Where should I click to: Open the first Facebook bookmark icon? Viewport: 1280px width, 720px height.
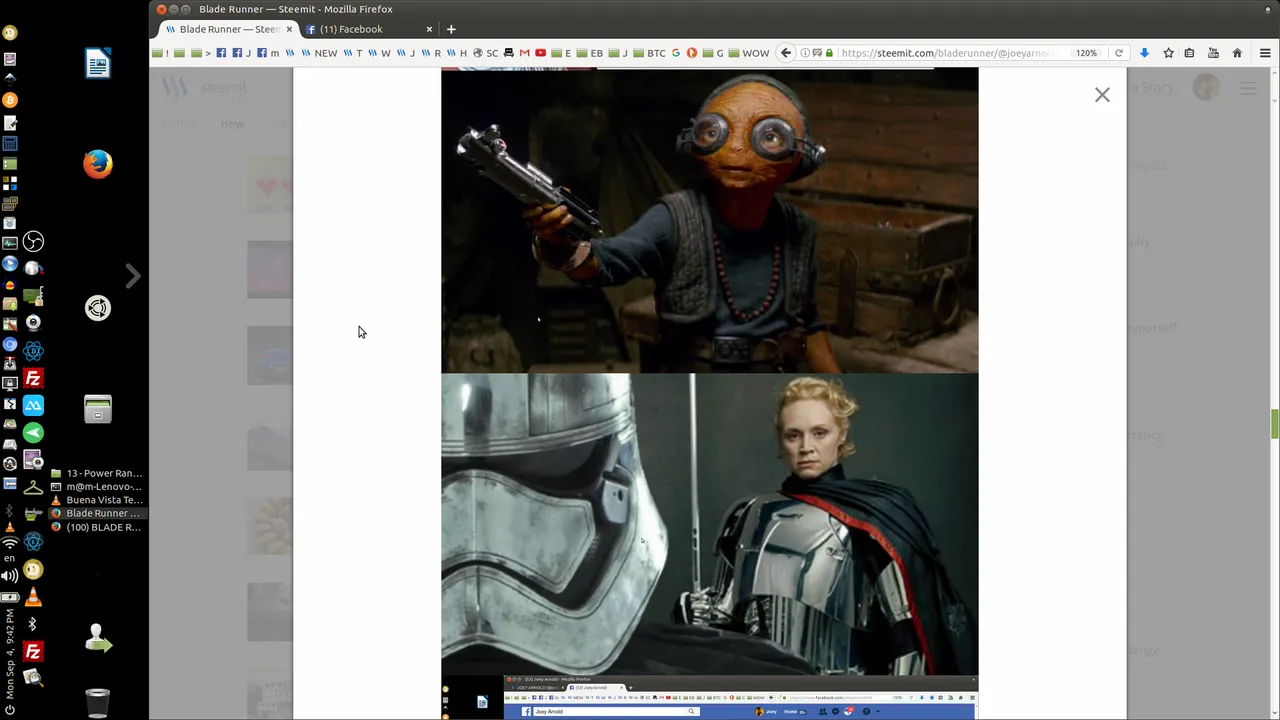pyautogui.click(x=221, y=53)
